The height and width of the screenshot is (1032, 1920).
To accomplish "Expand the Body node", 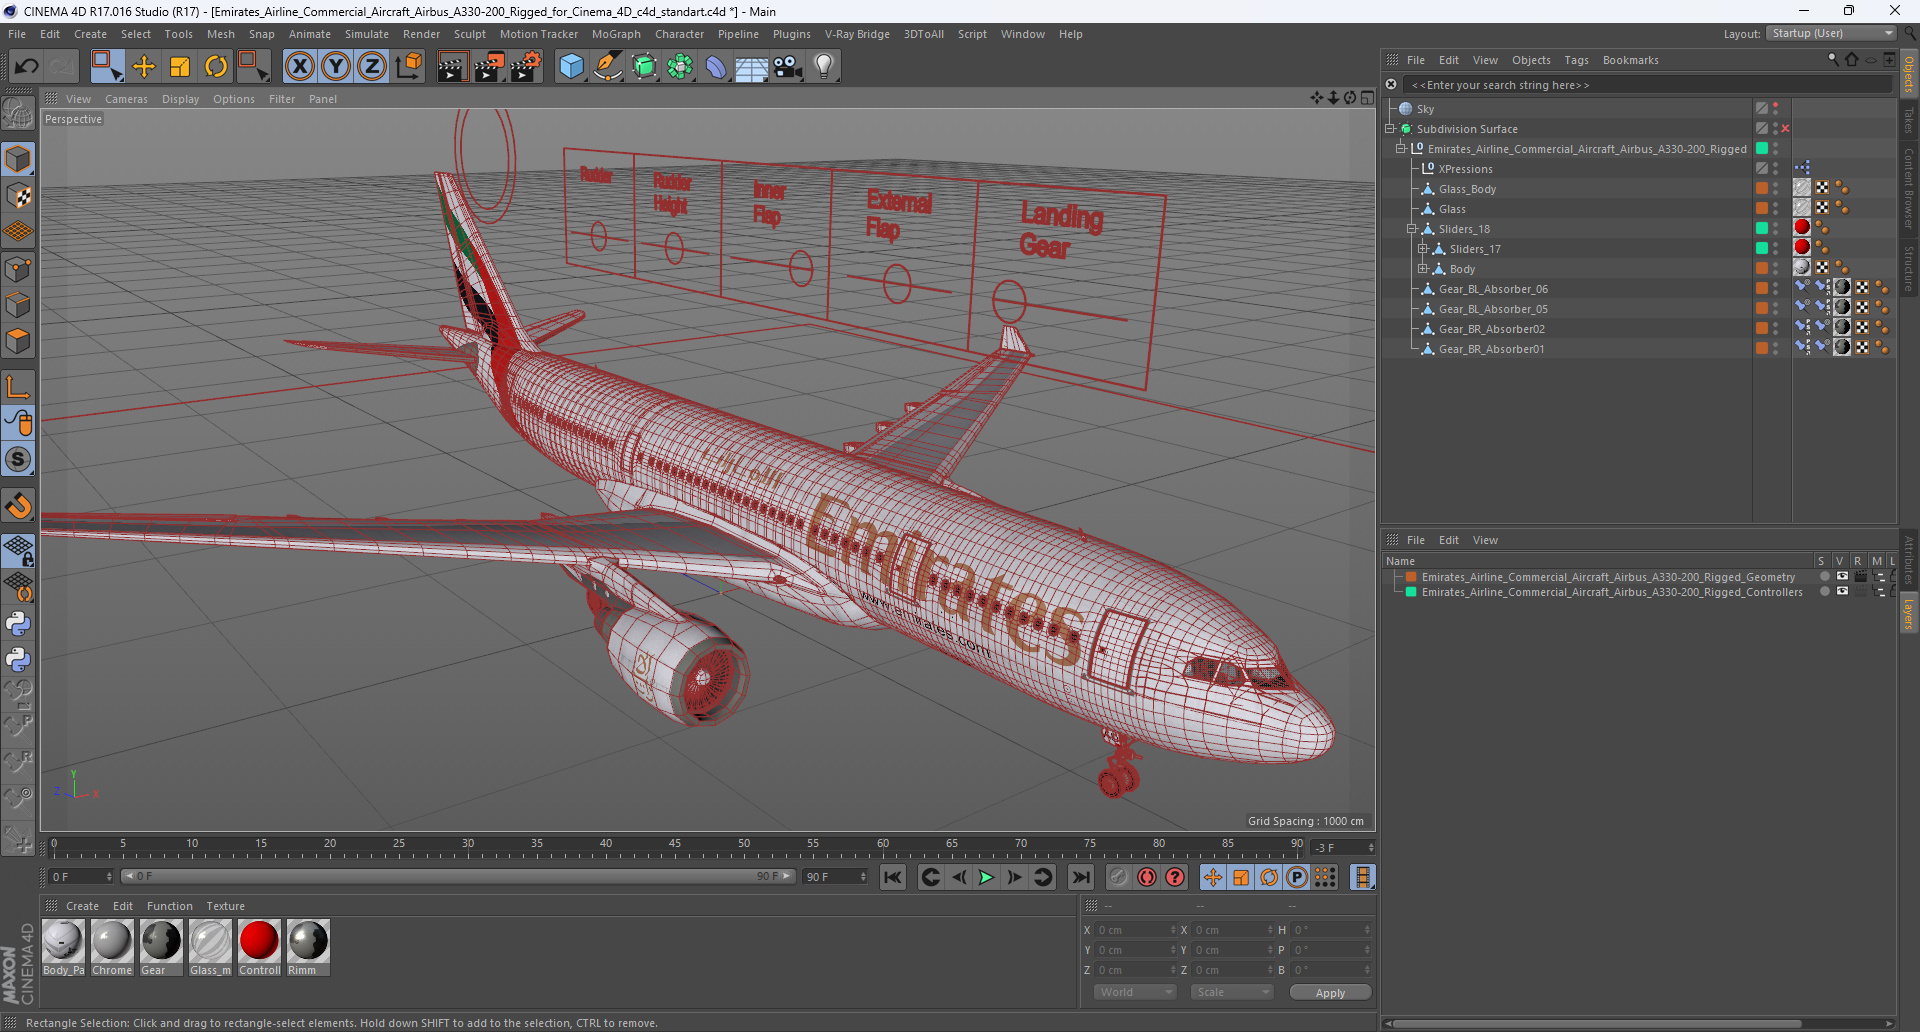I will point(1423,269).
